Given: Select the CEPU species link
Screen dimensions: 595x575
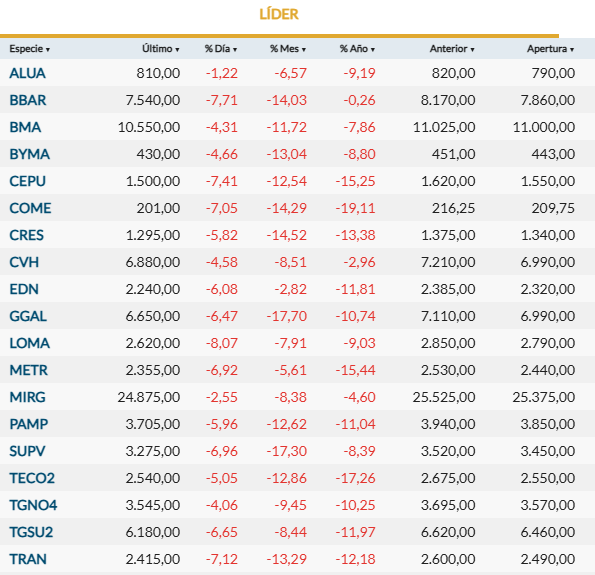Looking at the screenshot, I should tap(27, 181).
